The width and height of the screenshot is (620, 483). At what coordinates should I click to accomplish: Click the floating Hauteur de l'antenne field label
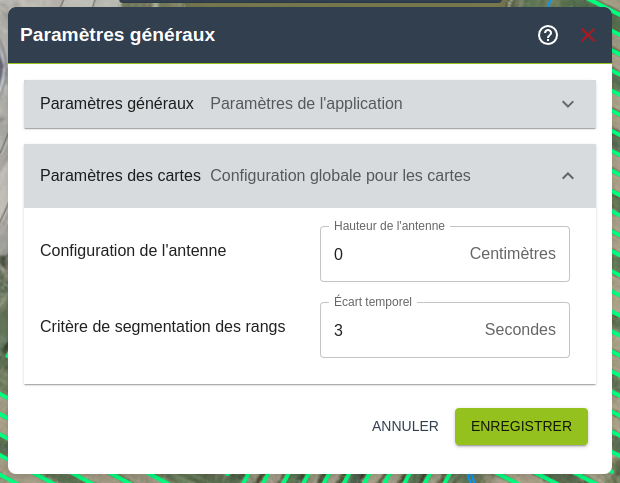[389, 226]
